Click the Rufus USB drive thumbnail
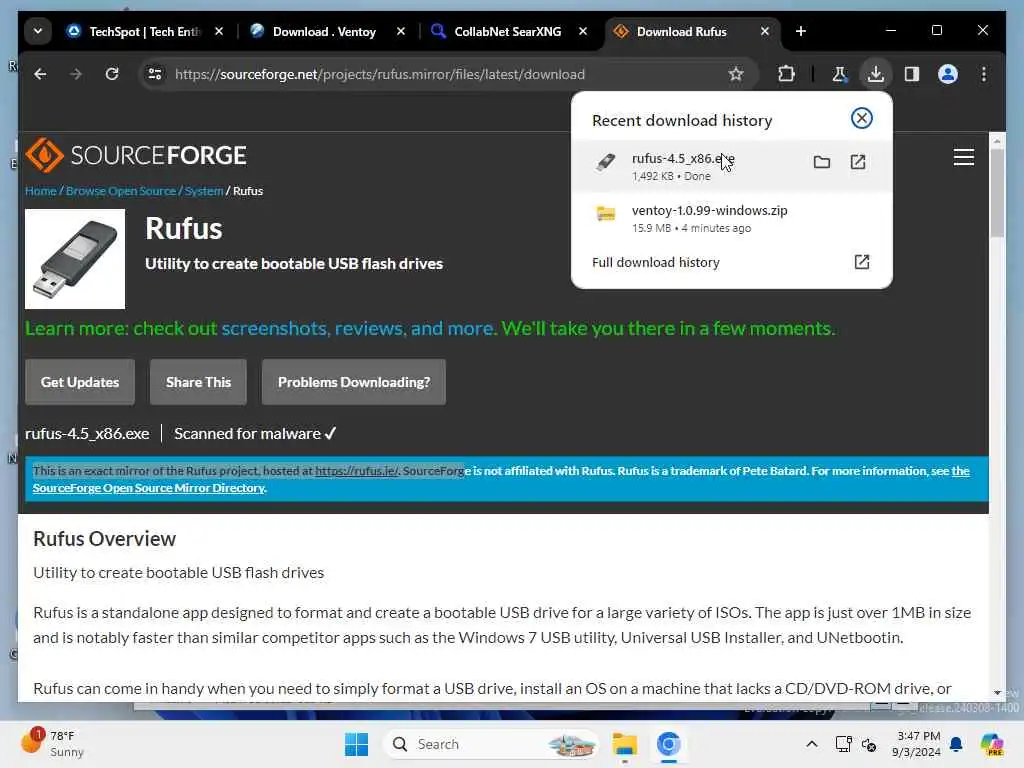The width and height of the screenshot is (1024, 768). click(75, 259)
